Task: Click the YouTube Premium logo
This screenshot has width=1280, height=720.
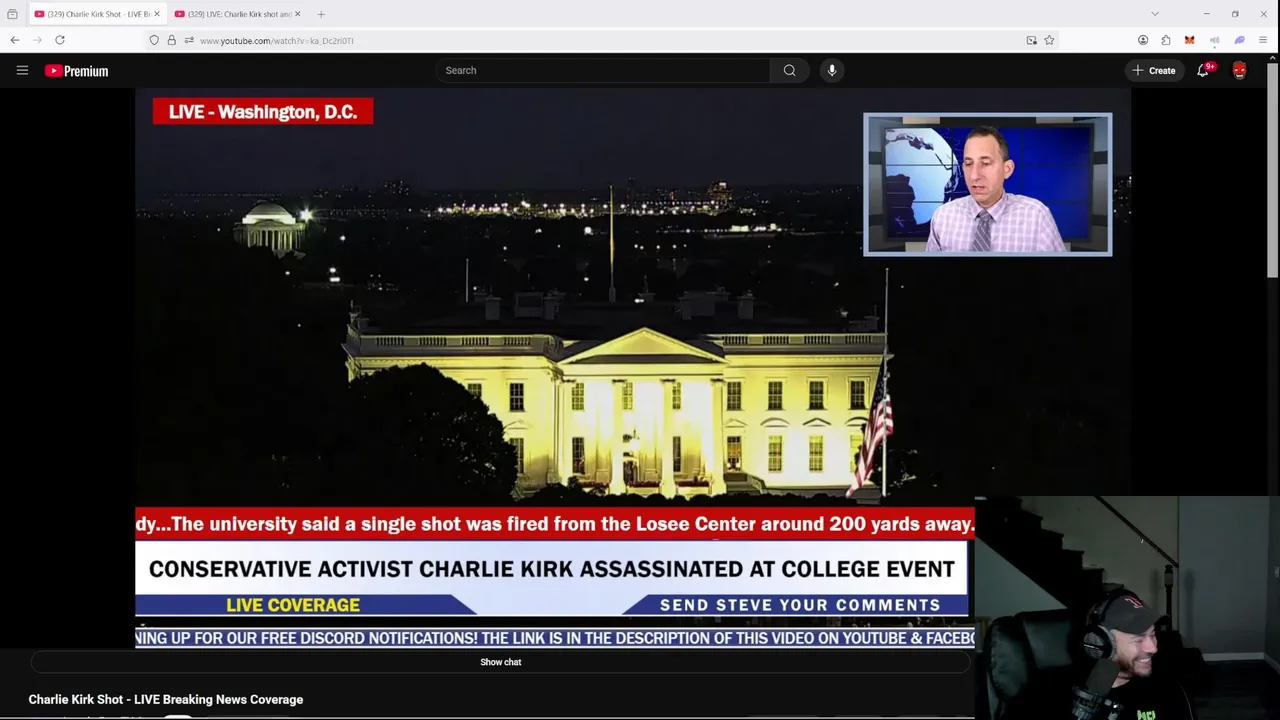Action: 77,71
